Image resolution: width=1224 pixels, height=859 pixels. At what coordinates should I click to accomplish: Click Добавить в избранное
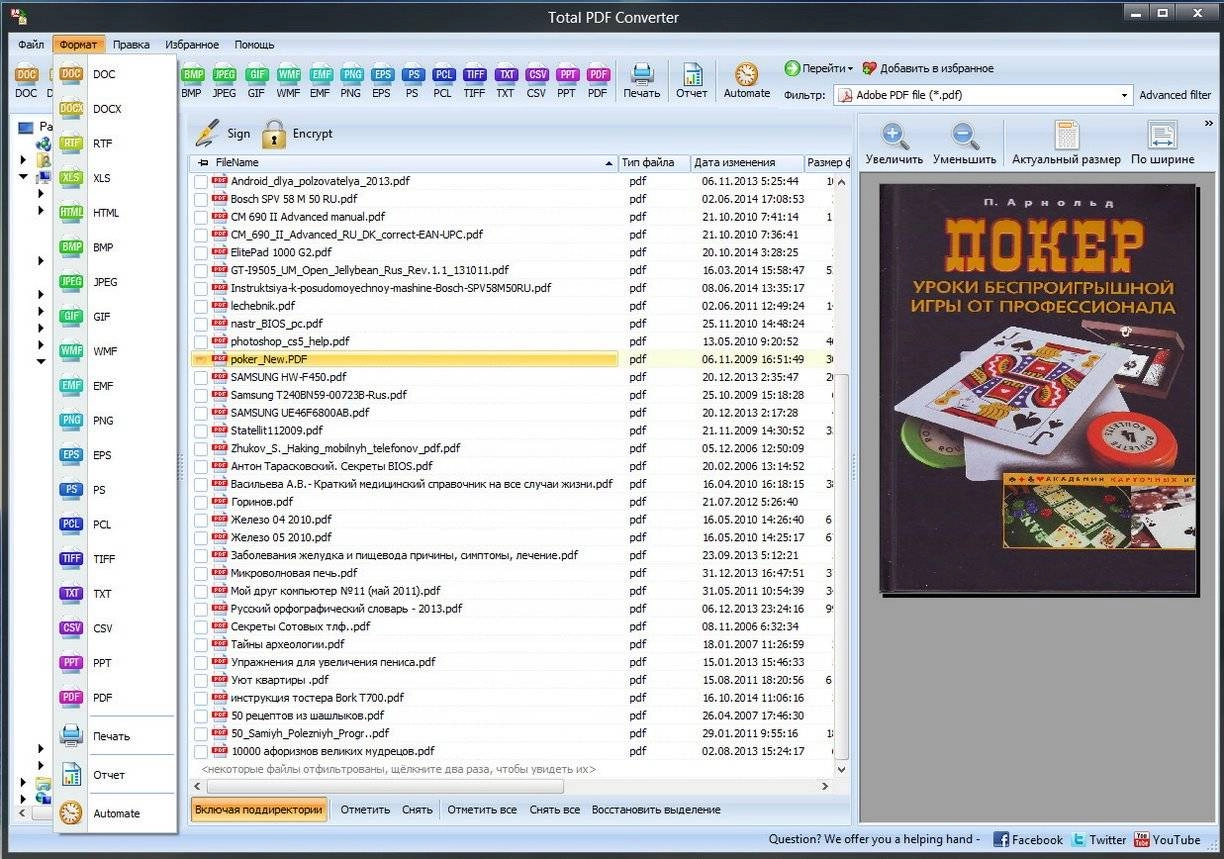point(927,69)
